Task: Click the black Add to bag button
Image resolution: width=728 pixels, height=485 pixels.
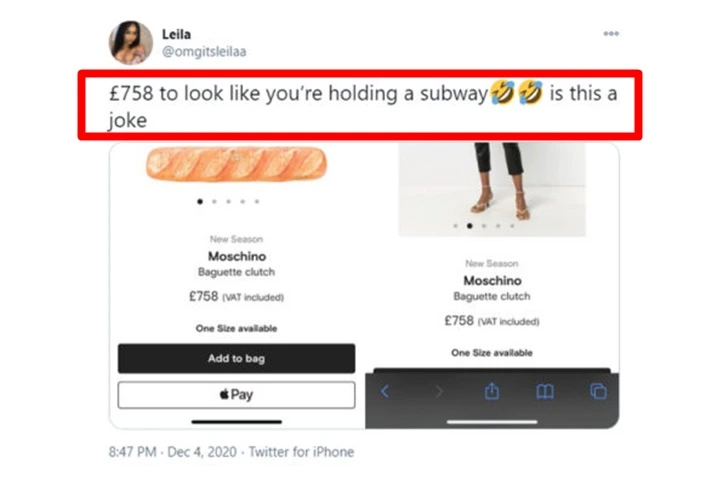Action: pos(236,358)
